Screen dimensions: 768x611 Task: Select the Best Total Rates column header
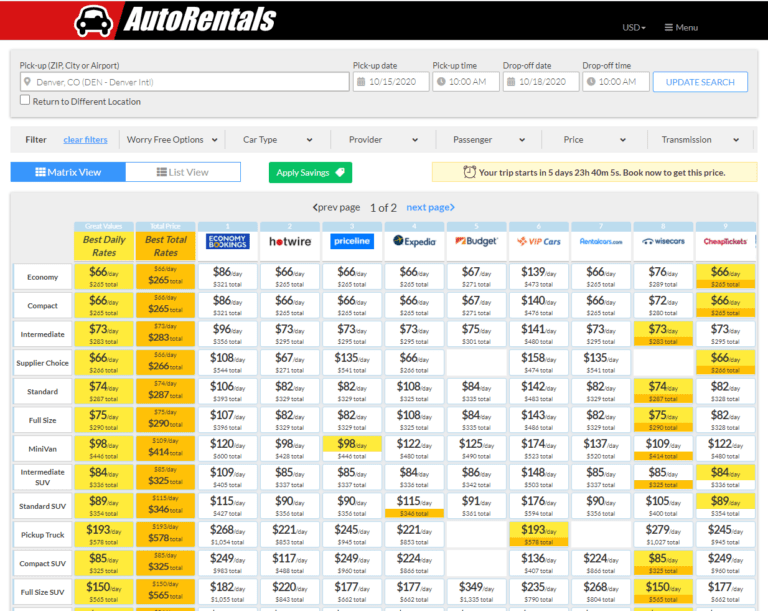click(166, 246)
